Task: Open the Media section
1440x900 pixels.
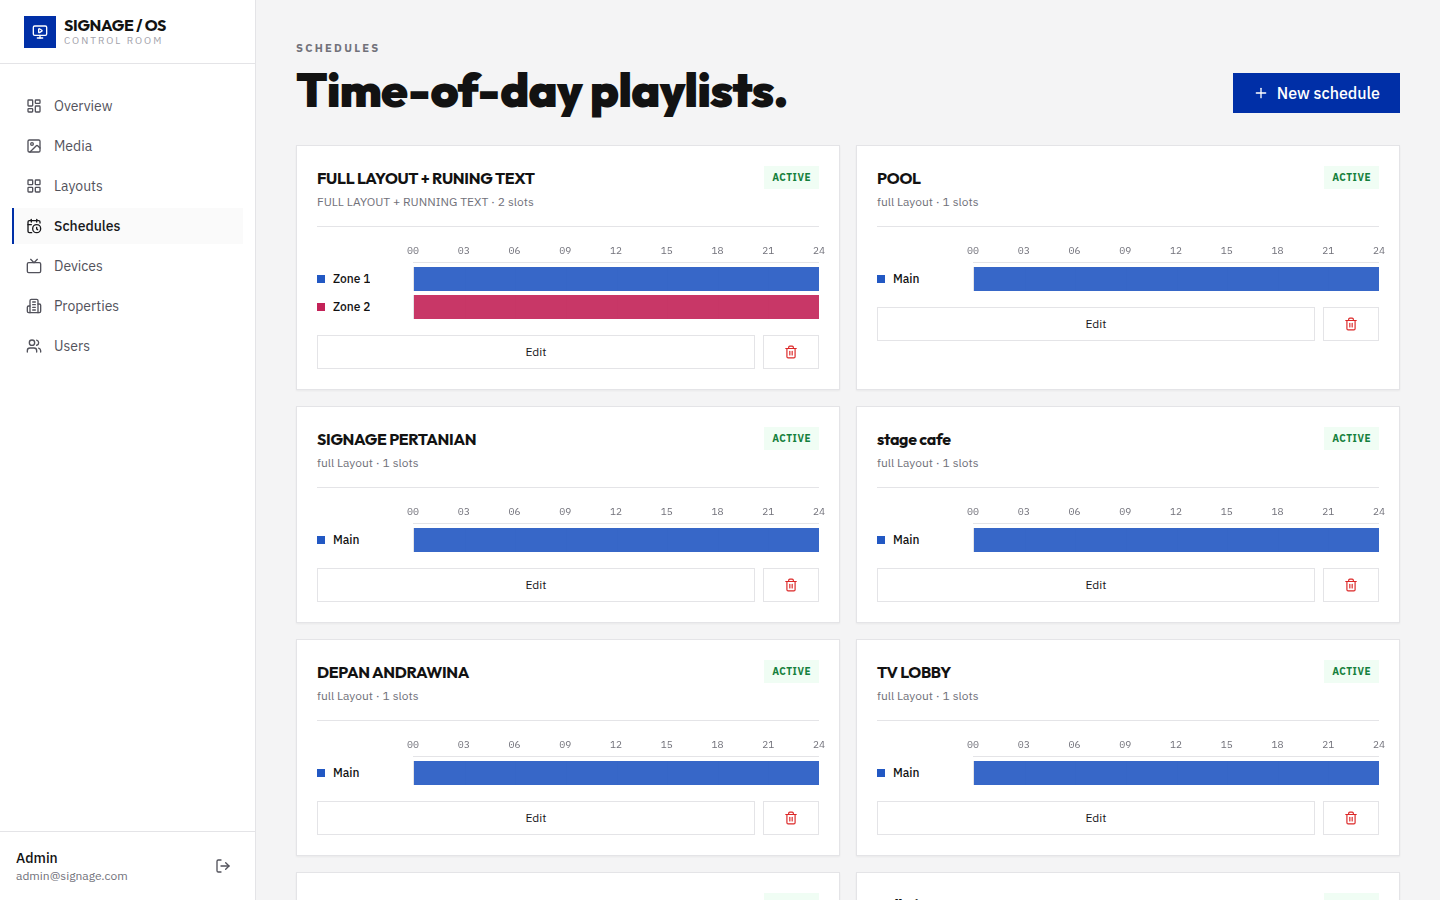Action: pos(127,146)
